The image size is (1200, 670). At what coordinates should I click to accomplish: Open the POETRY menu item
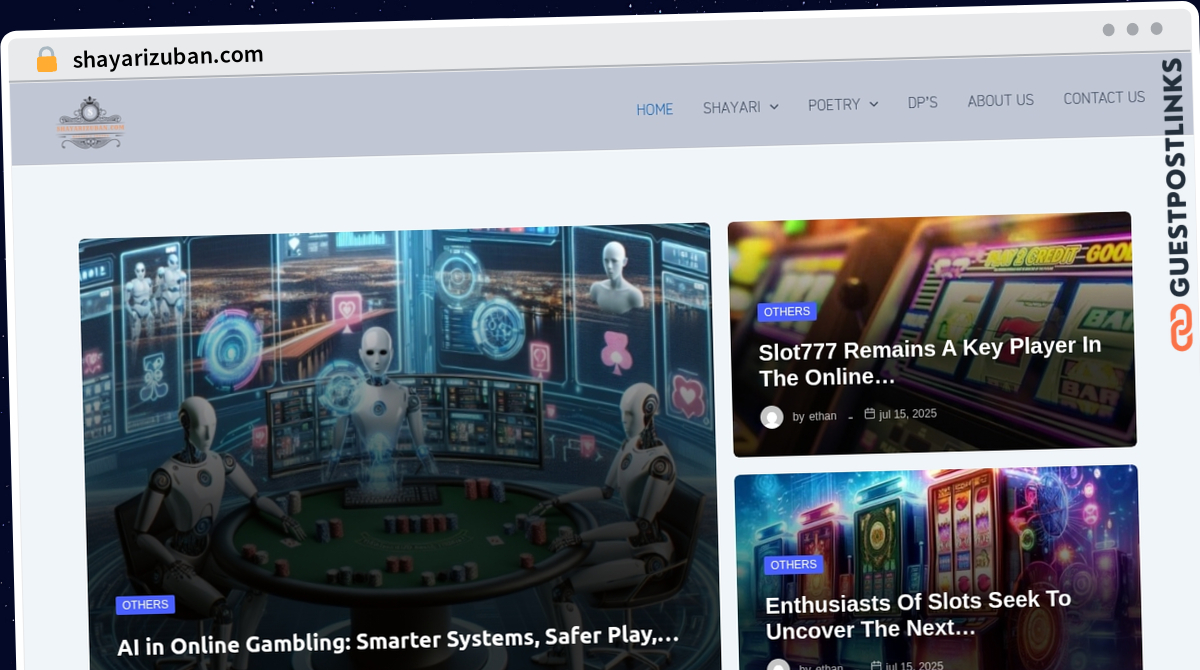[x=834, y=104]
